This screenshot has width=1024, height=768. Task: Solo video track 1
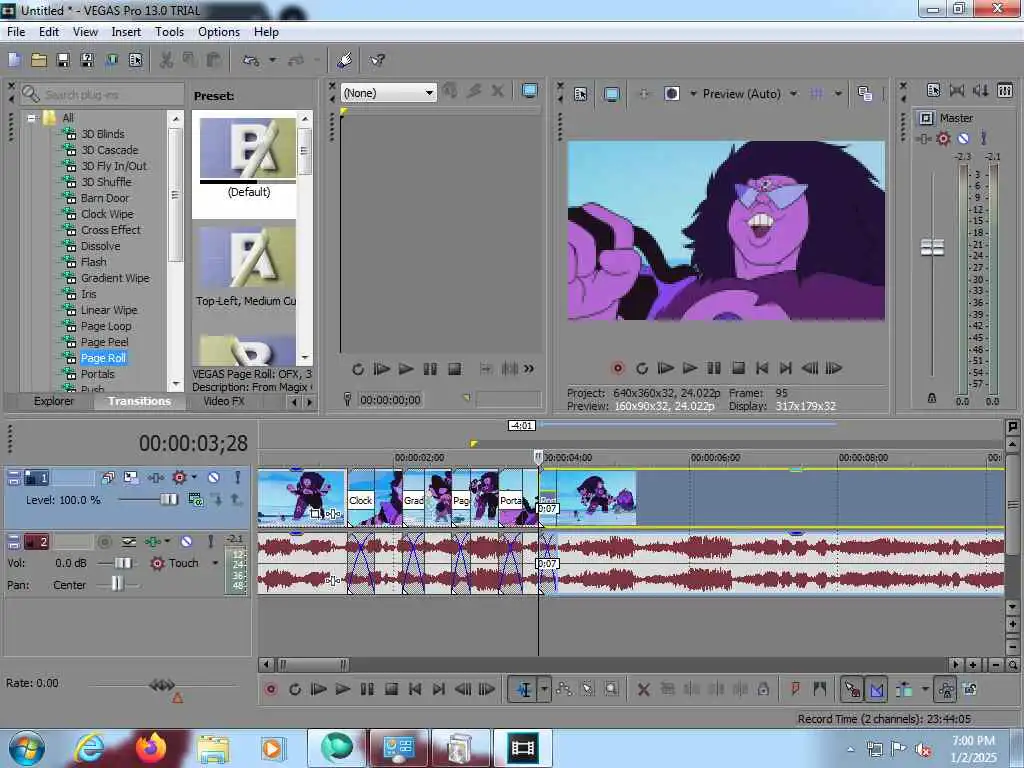238,478
